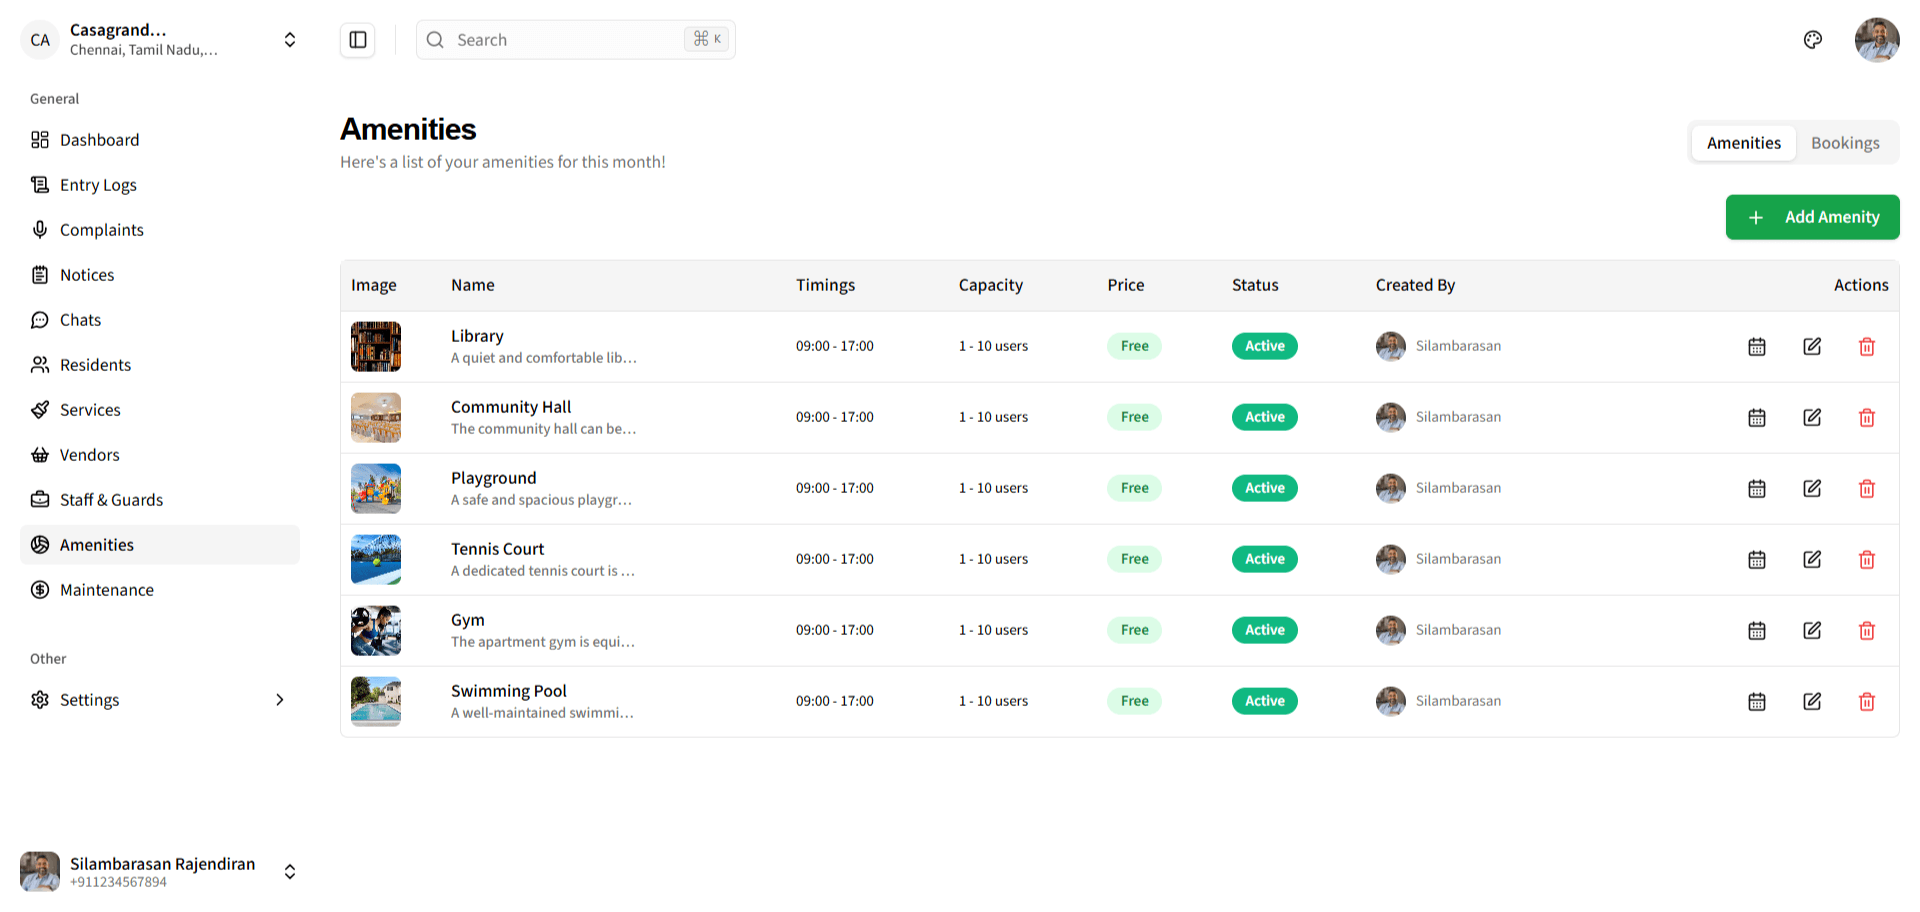The width and height of the screenshot is (1920, 912).
Task: Open the Dashboard from the sidebar
Action: pos(99,140)
